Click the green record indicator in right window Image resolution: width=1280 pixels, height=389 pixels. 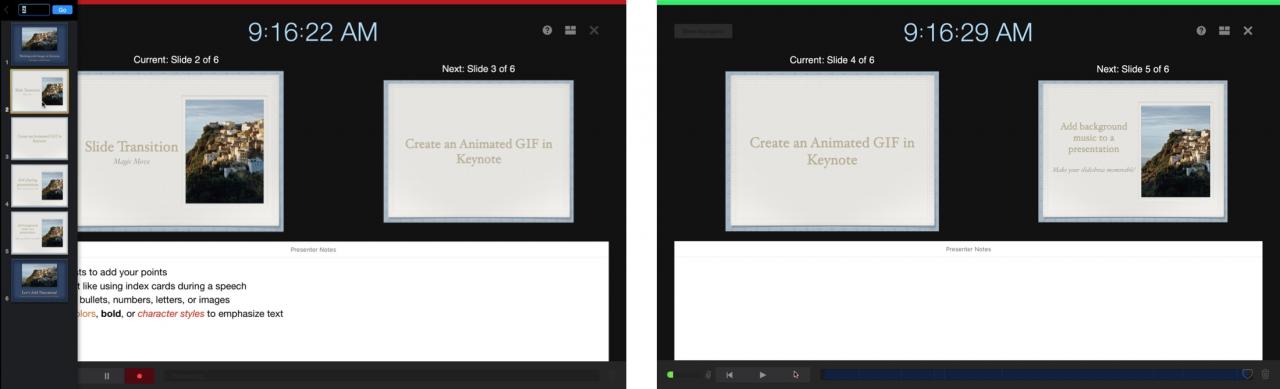click(670, 375)
